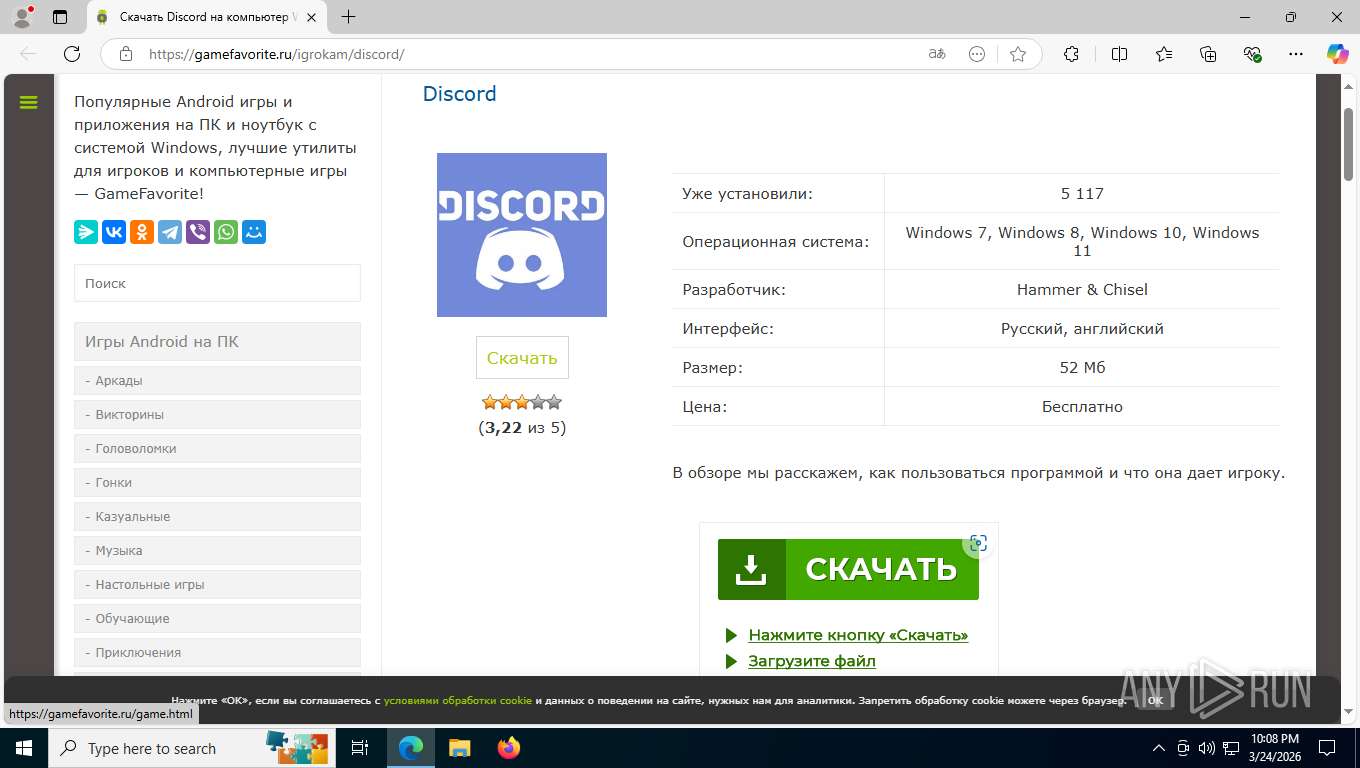This screenshot has width=1360, height=768.
Task: Close the Discord download tab
Action: tap(312, 17)
